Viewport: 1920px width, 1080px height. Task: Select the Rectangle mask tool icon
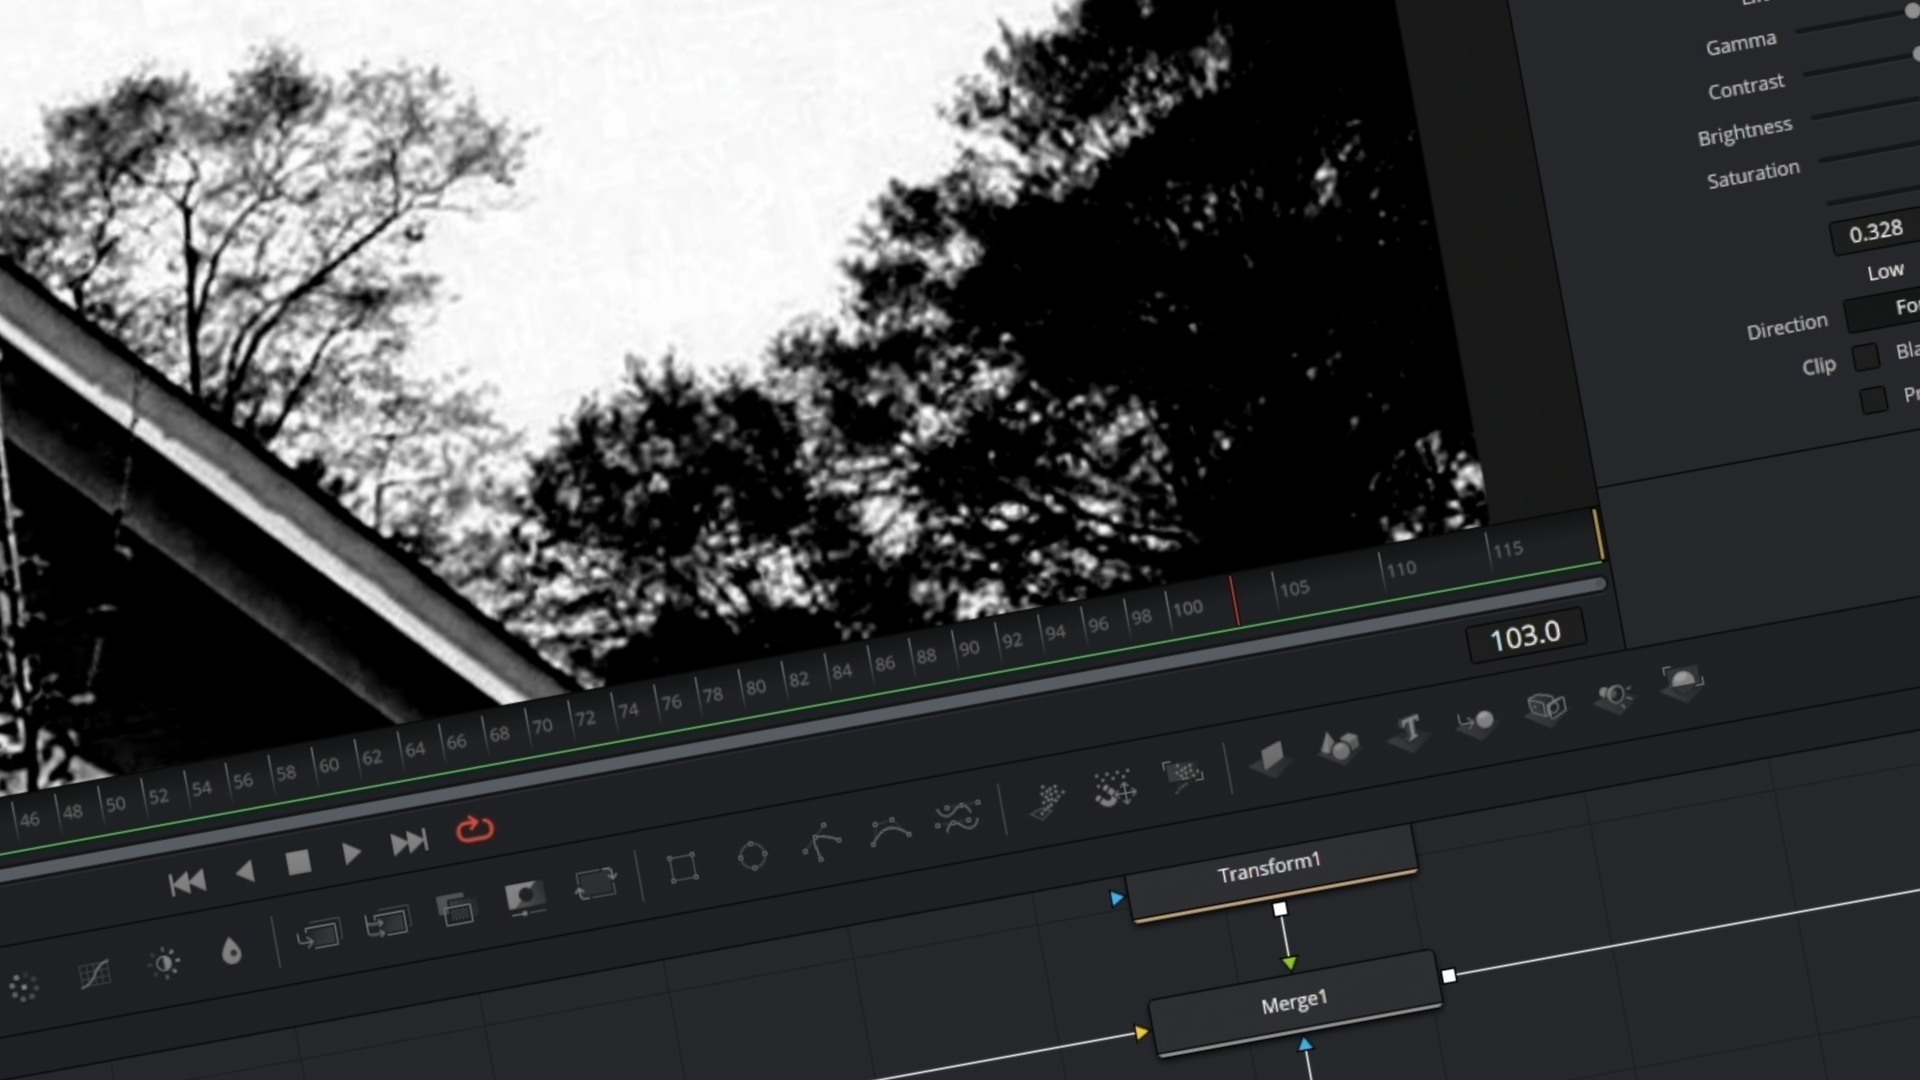(683, 867)
